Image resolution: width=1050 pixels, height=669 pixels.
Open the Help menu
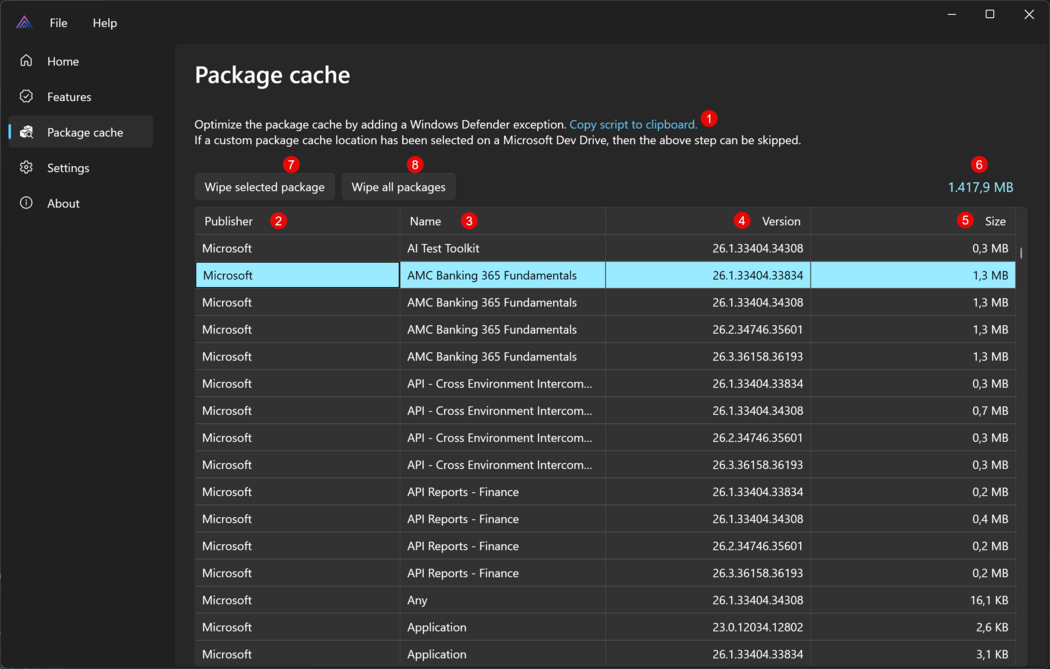click(x=105, y=23)
